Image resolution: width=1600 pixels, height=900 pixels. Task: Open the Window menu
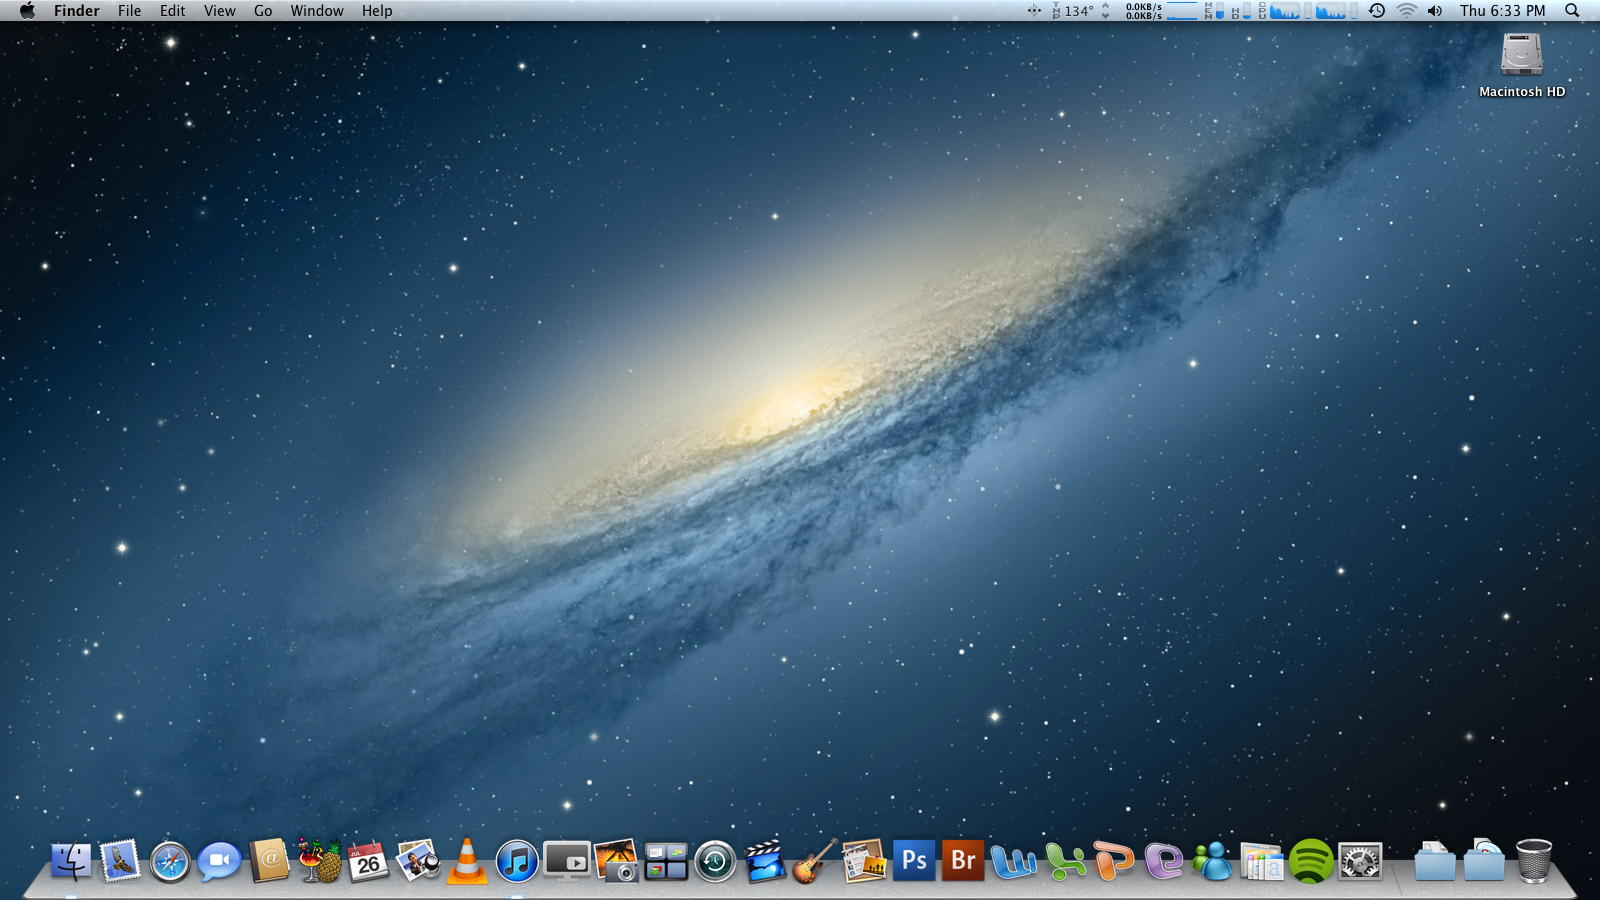click(317, 11)
